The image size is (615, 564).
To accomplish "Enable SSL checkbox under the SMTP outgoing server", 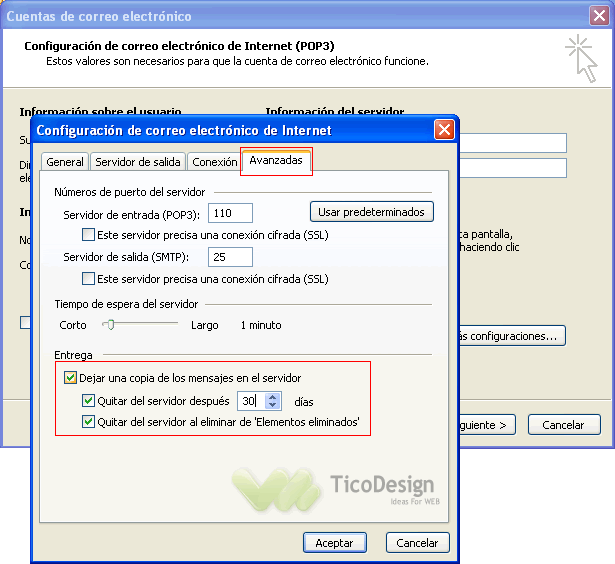I will 88,279.
